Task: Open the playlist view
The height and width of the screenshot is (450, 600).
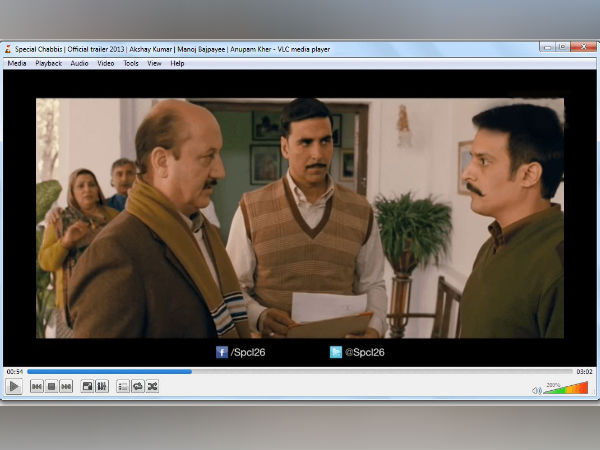Action: [123, 386]
